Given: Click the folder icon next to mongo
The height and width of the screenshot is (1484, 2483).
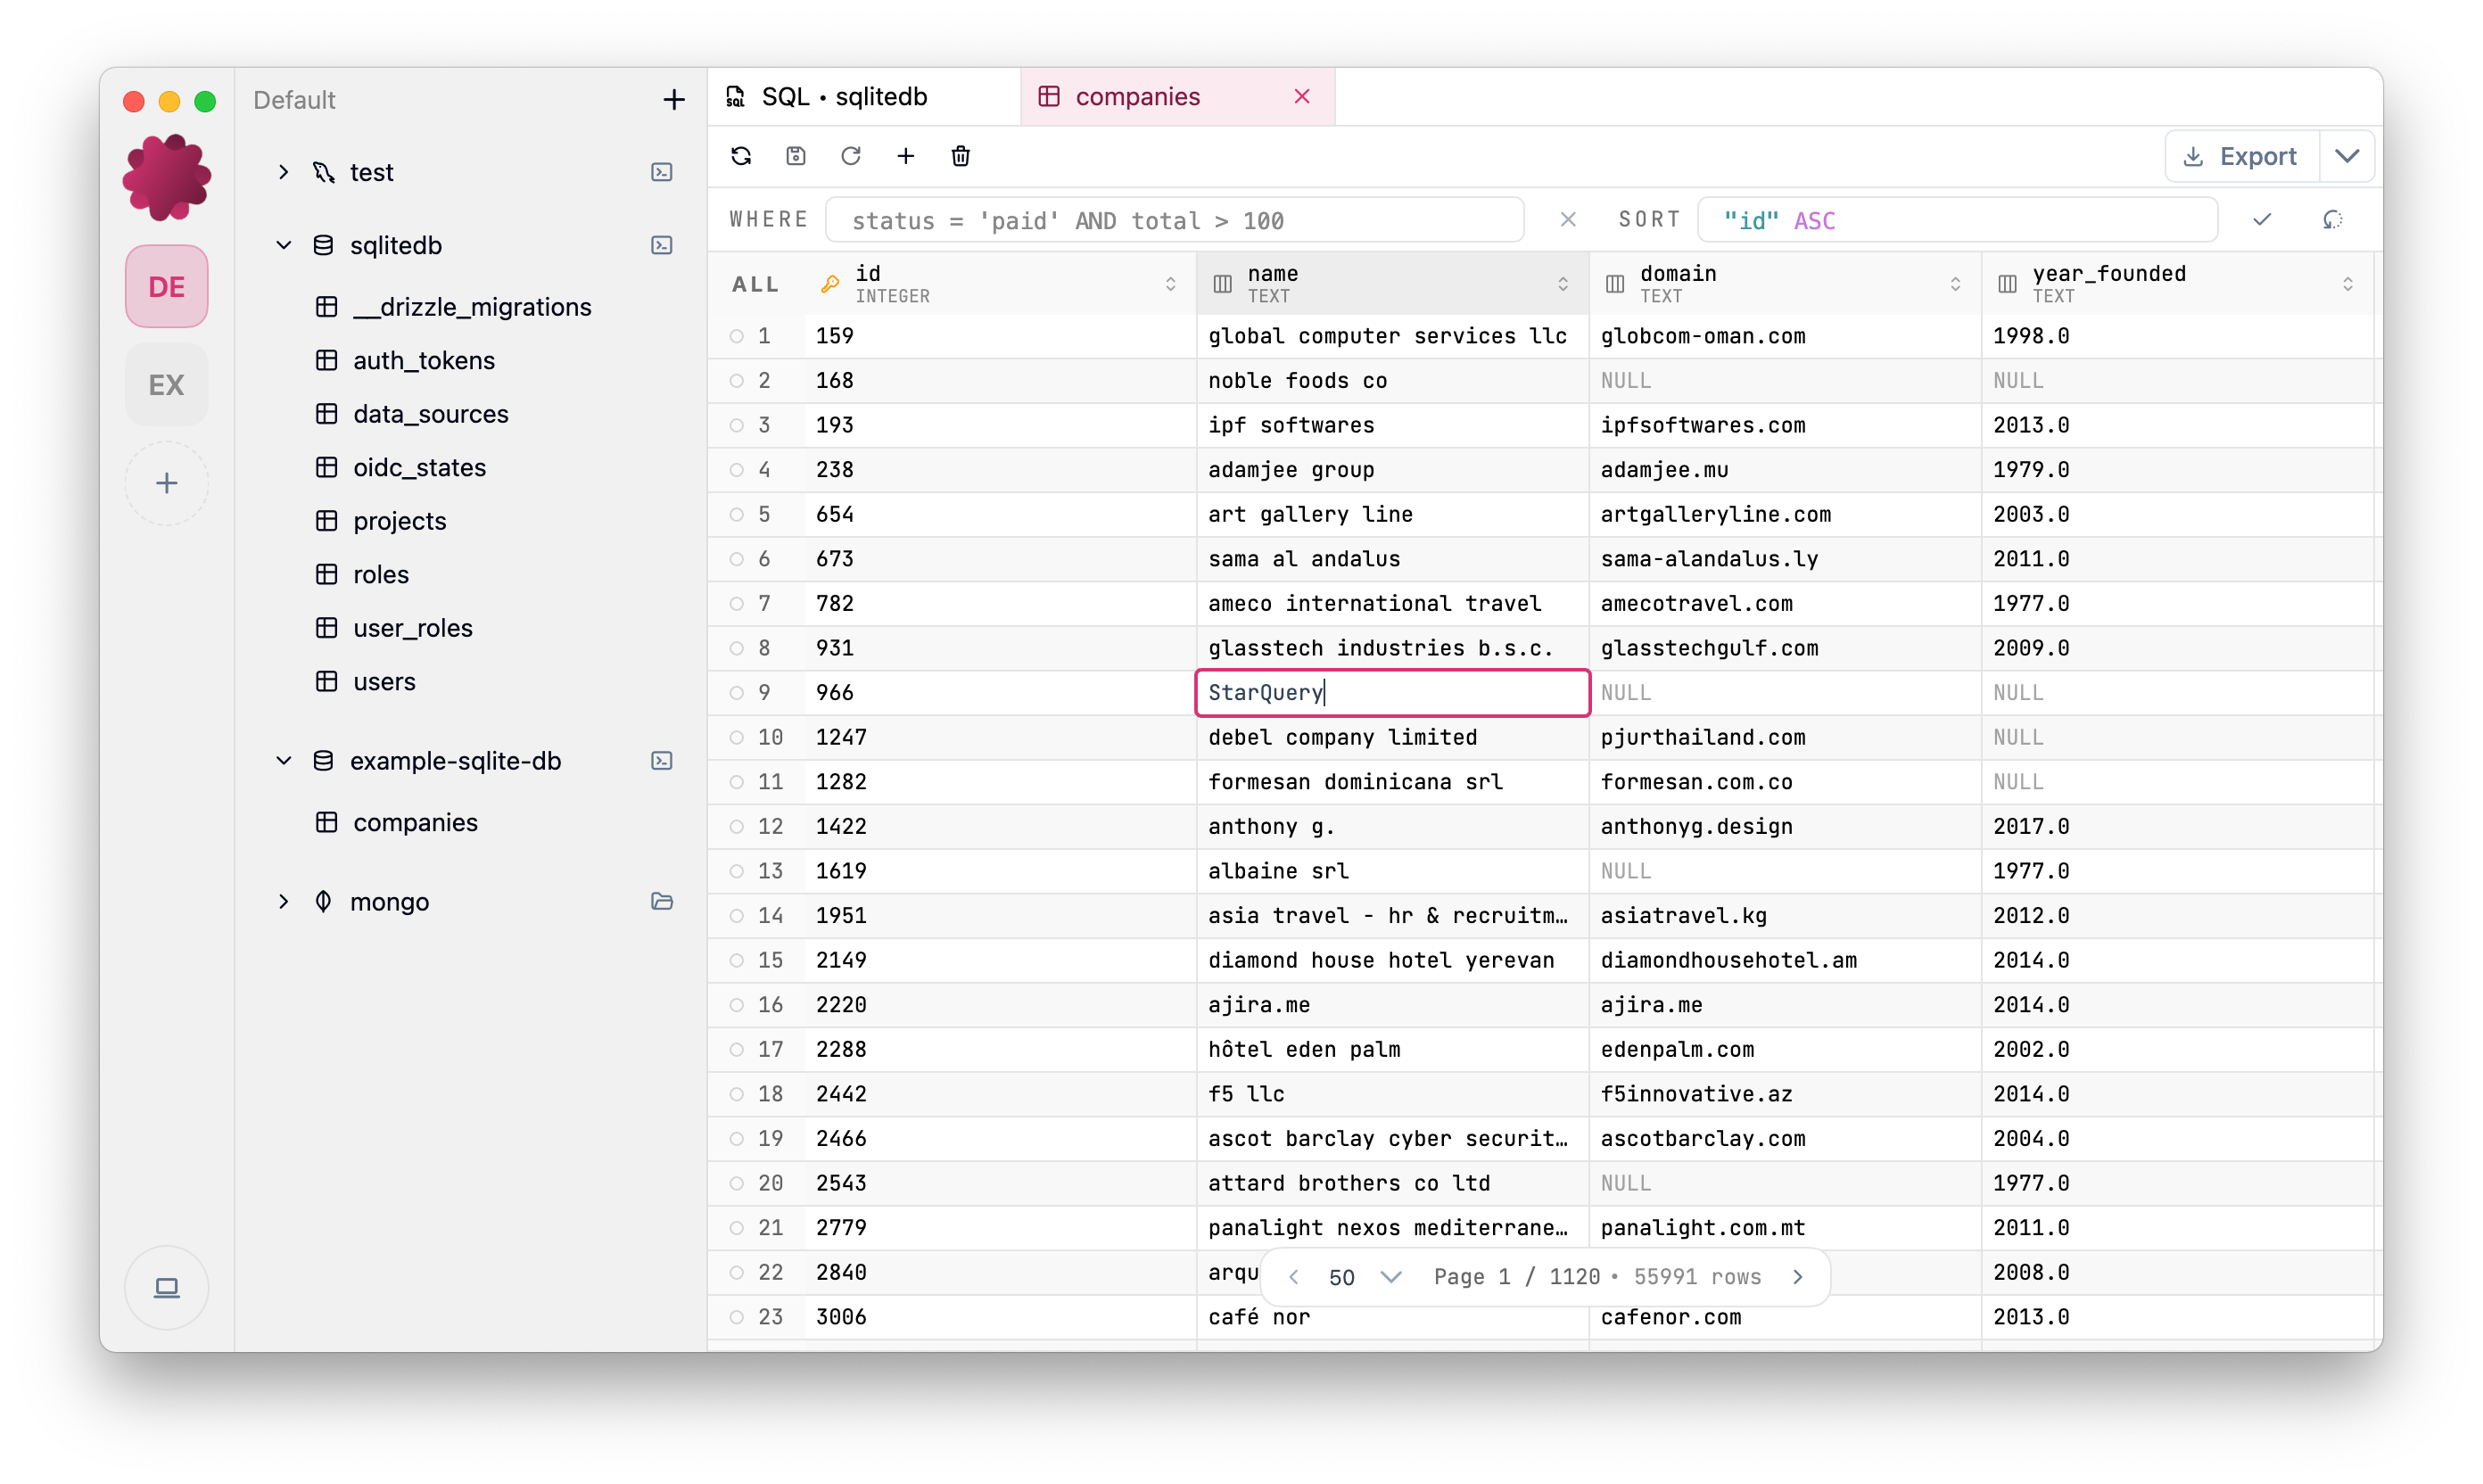Looking at the screenshot, I should tap(661, 901).
